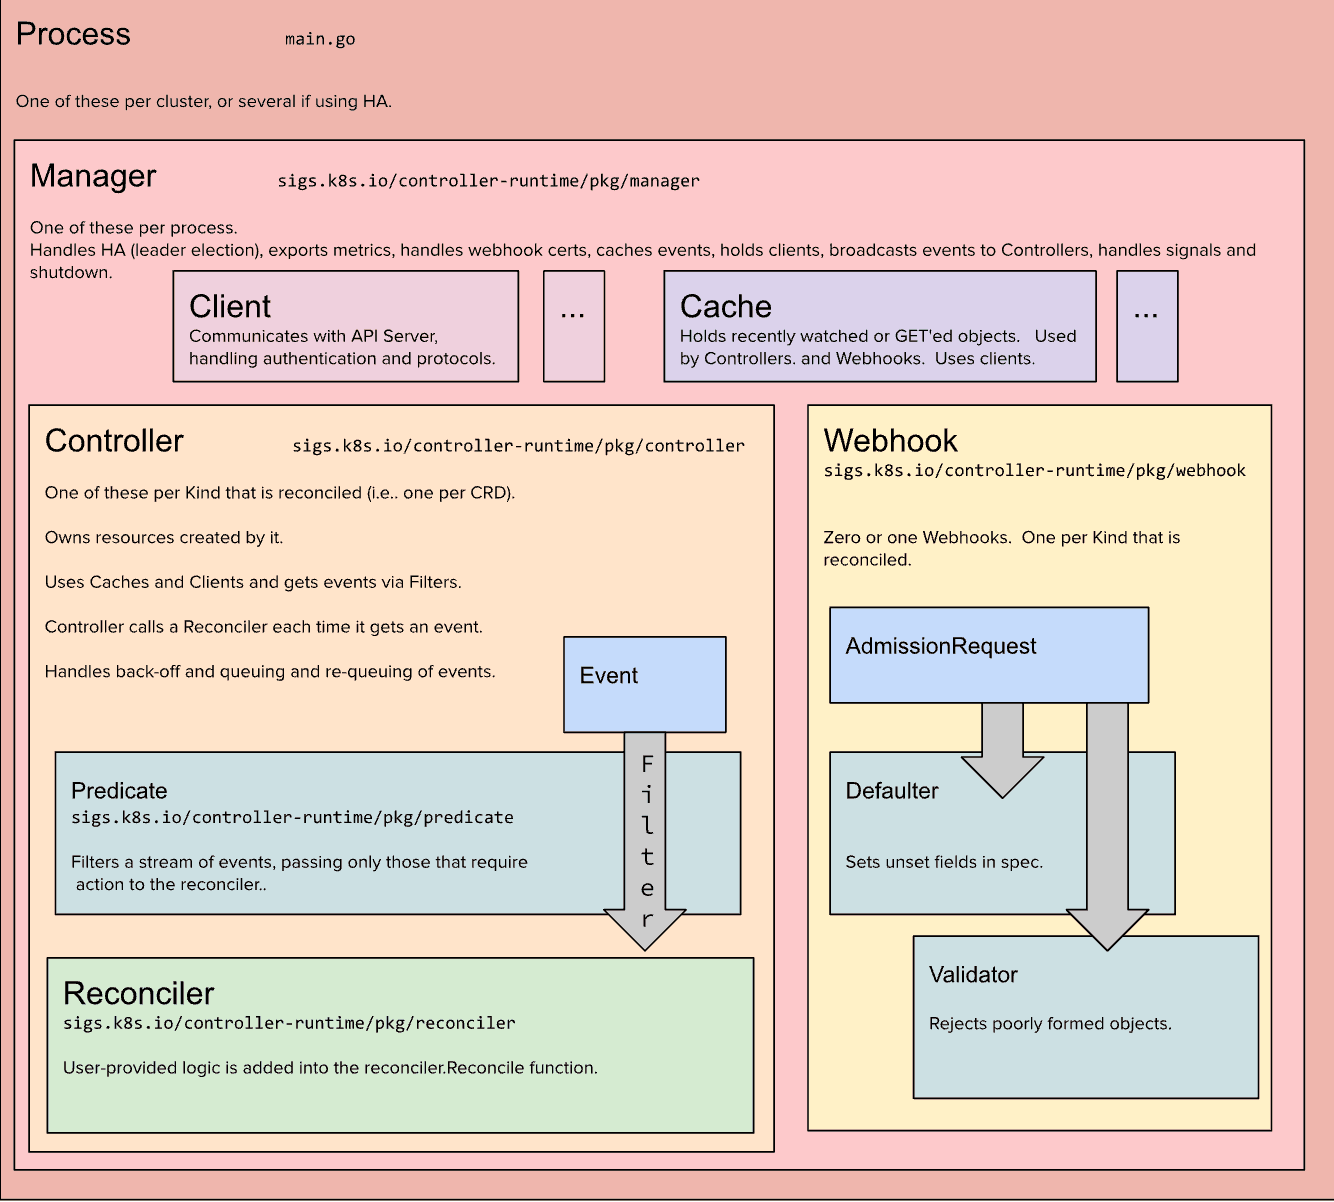Click the Process title text
Viewport: 1334px width, 1202px height.
[x=73, y=34]
